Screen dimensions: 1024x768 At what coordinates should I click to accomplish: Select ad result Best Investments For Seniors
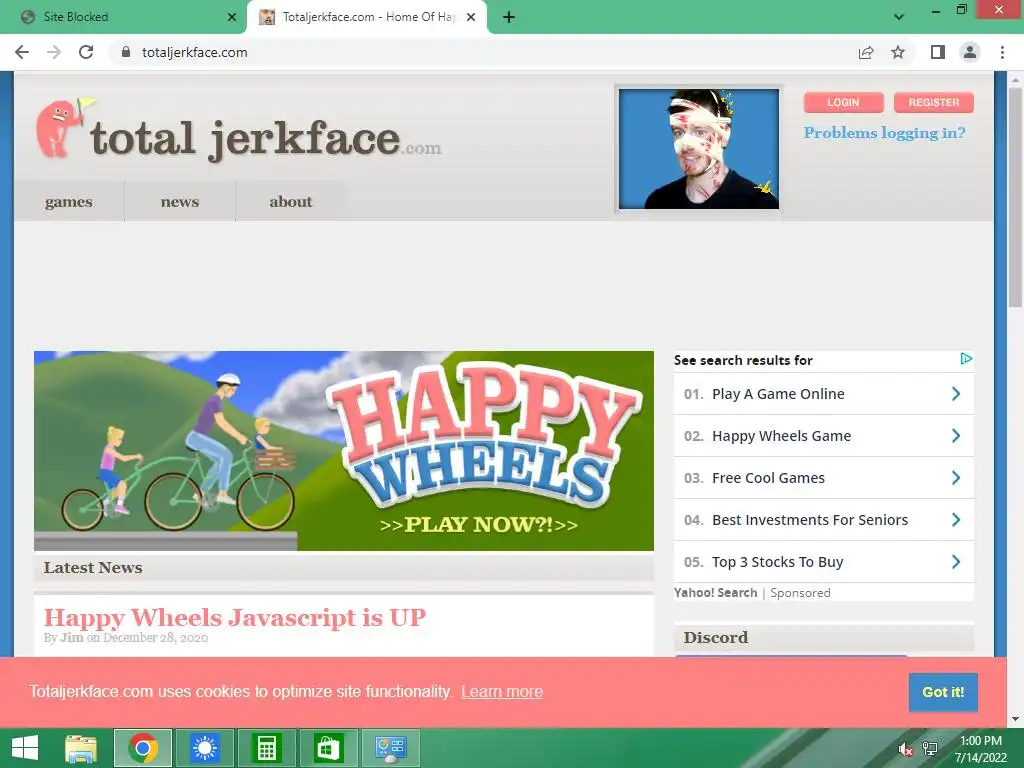810,520
